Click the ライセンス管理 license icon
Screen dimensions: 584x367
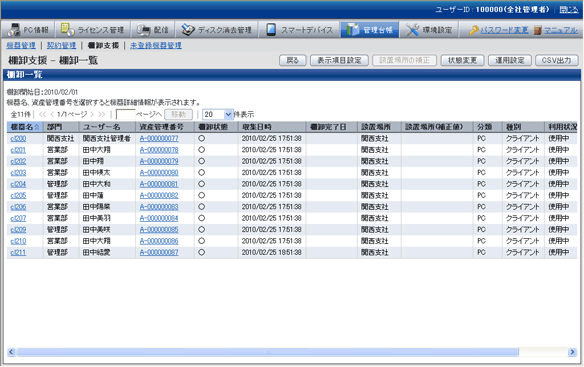pos(67,29)
